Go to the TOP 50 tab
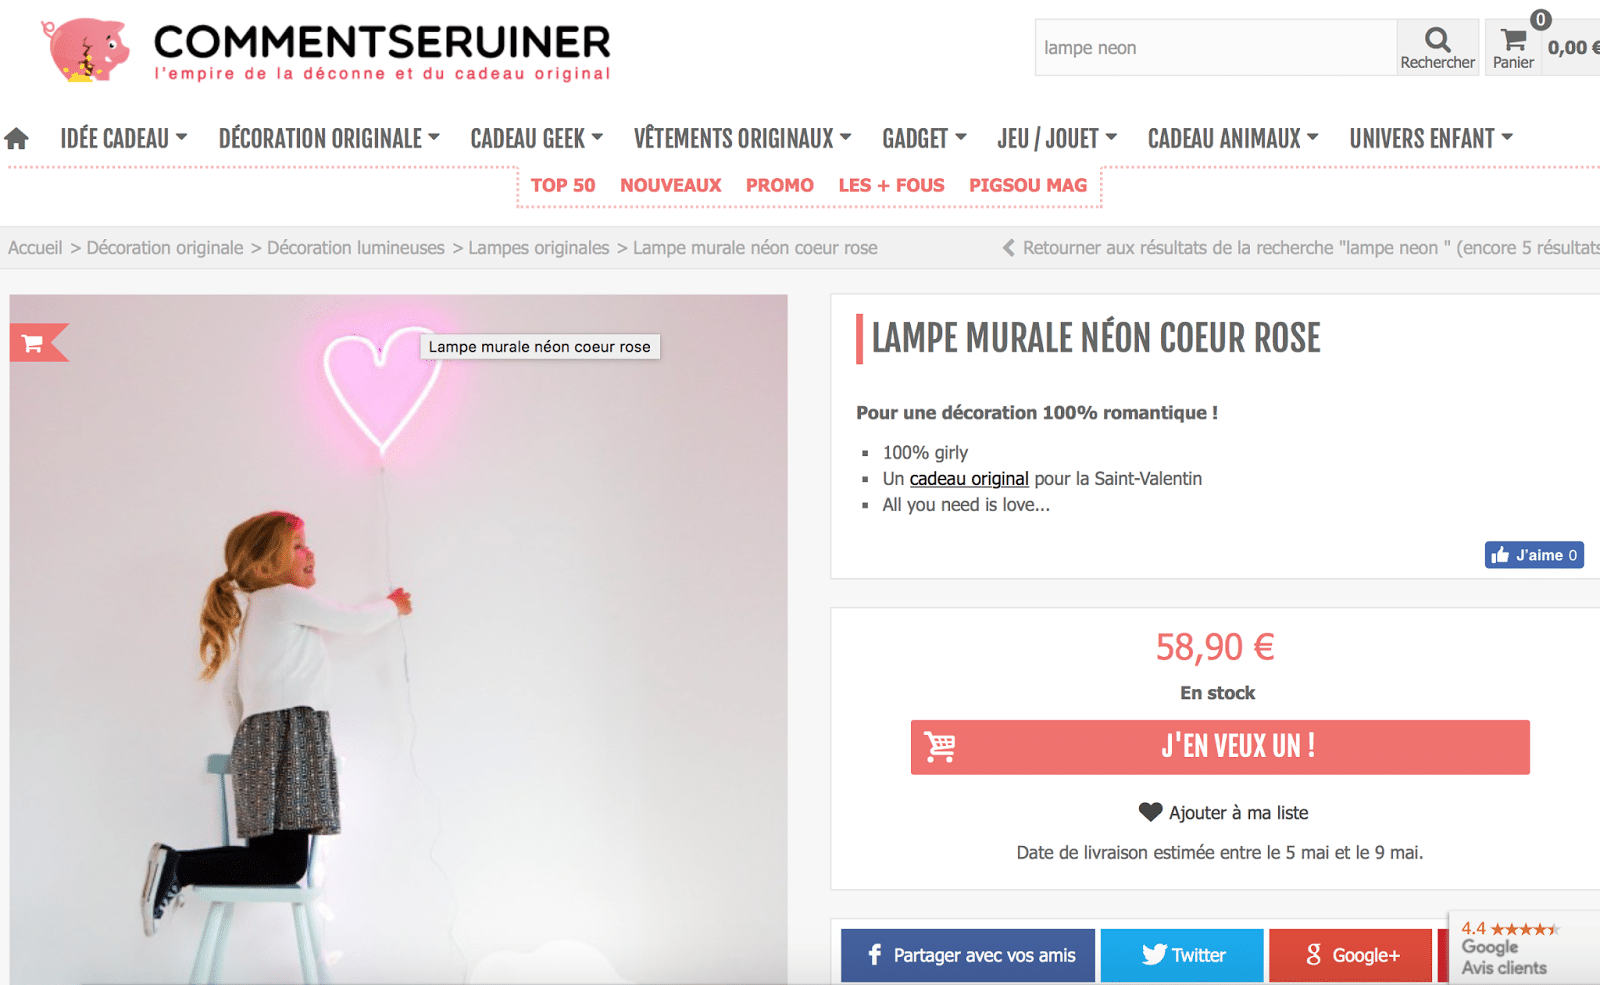The height and width of the screenshot is (985, 1600). (562, 185)
